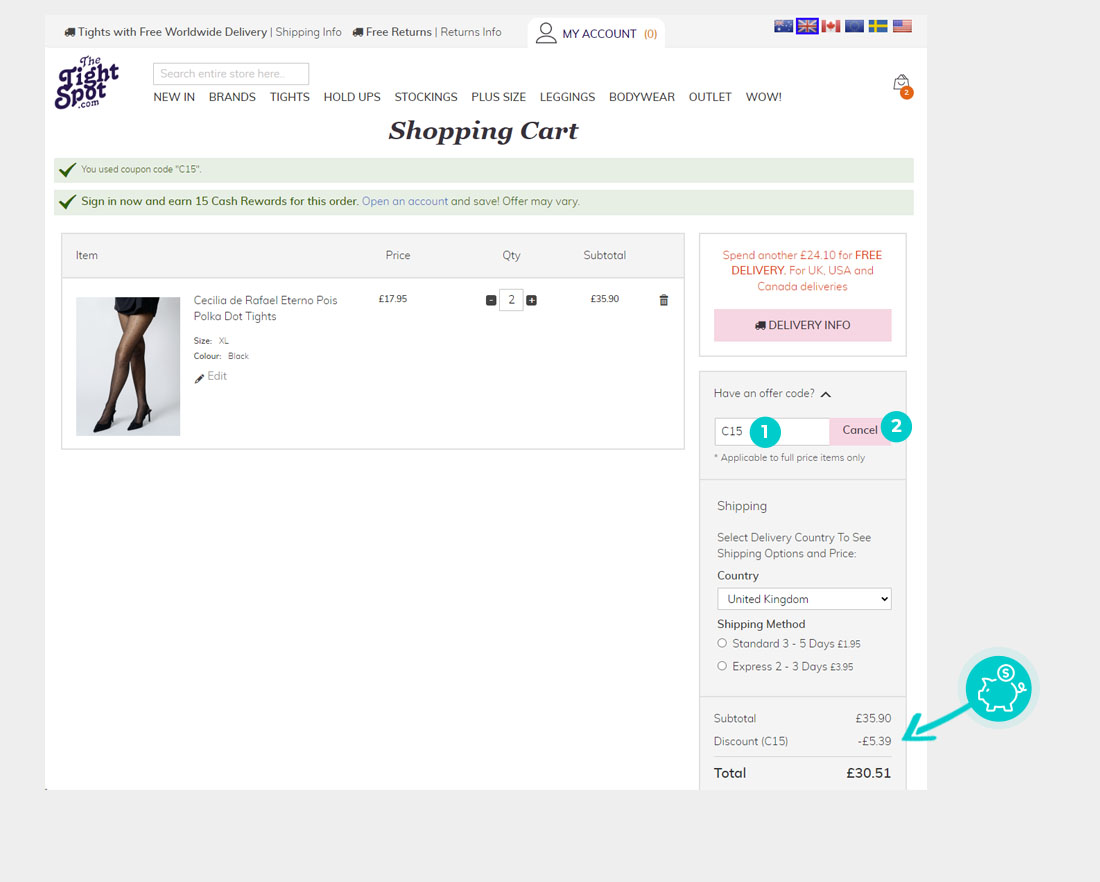Cancel the applied offer code
Image resolution: width=1100 pixels, height=882 pixels.
[x=860, y=431]
